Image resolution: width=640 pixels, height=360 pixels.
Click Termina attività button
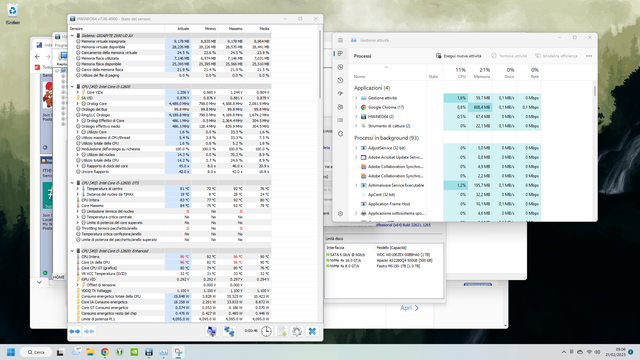coord(509,56)
